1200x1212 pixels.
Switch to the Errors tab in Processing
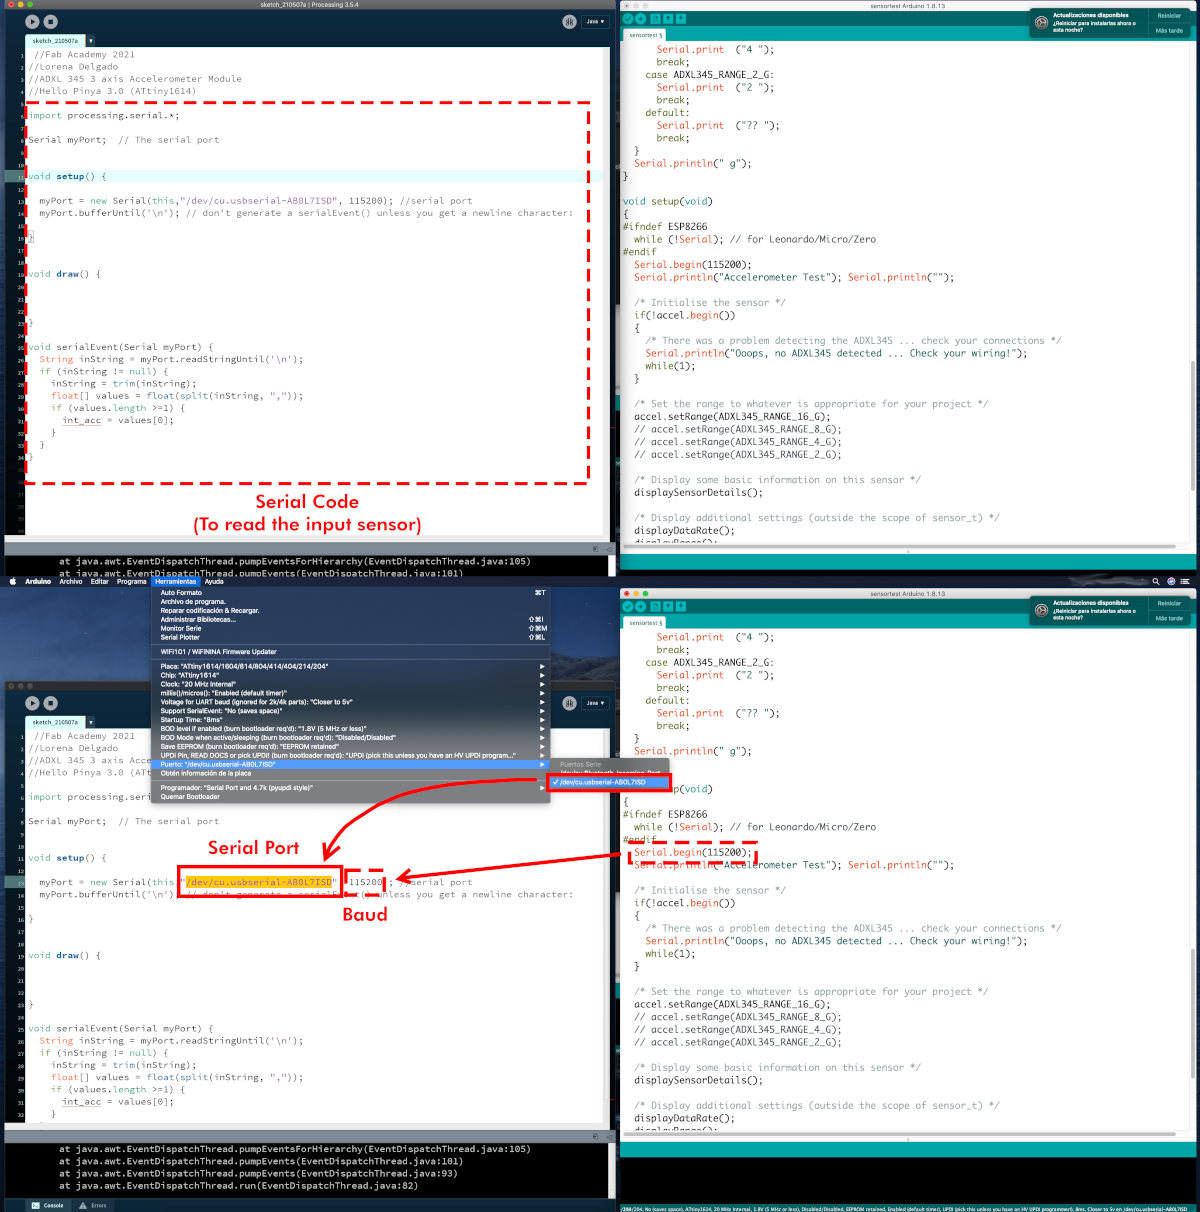click(x=92, y=1205)
